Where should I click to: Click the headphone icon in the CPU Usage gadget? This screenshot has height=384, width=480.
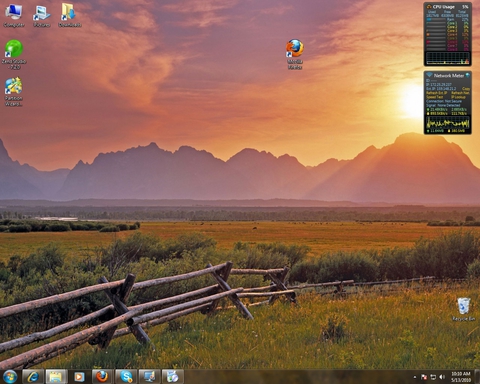(x=429, y=7)
